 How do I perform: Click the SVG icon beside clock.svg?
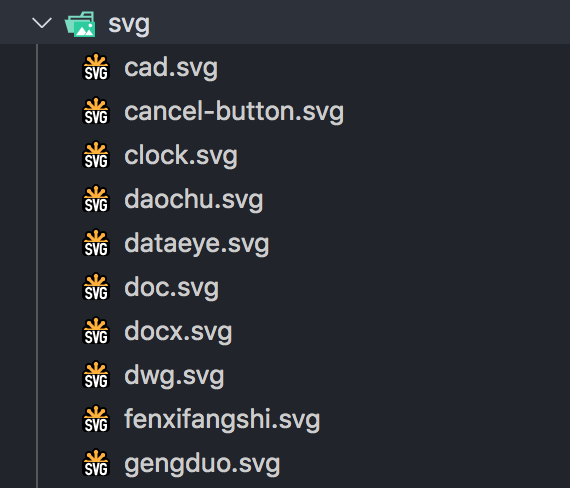coord(96,155)
